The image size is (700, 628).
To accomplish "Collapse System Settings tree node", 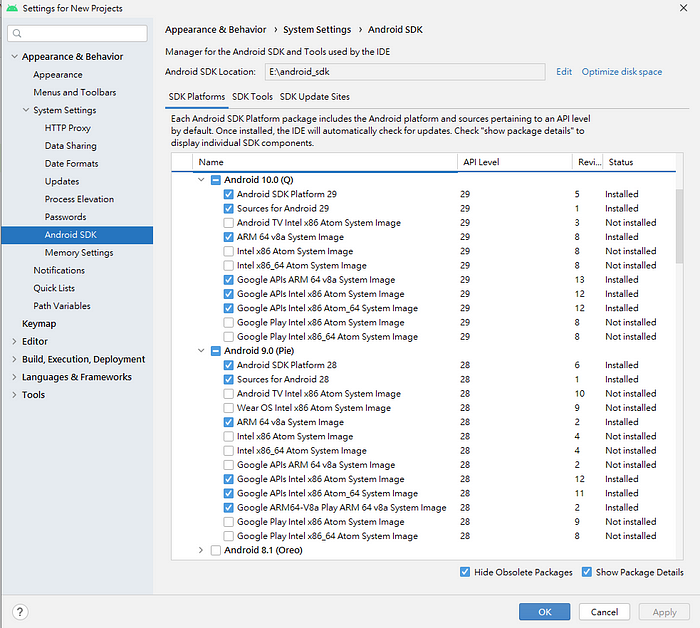I will 26,110.
